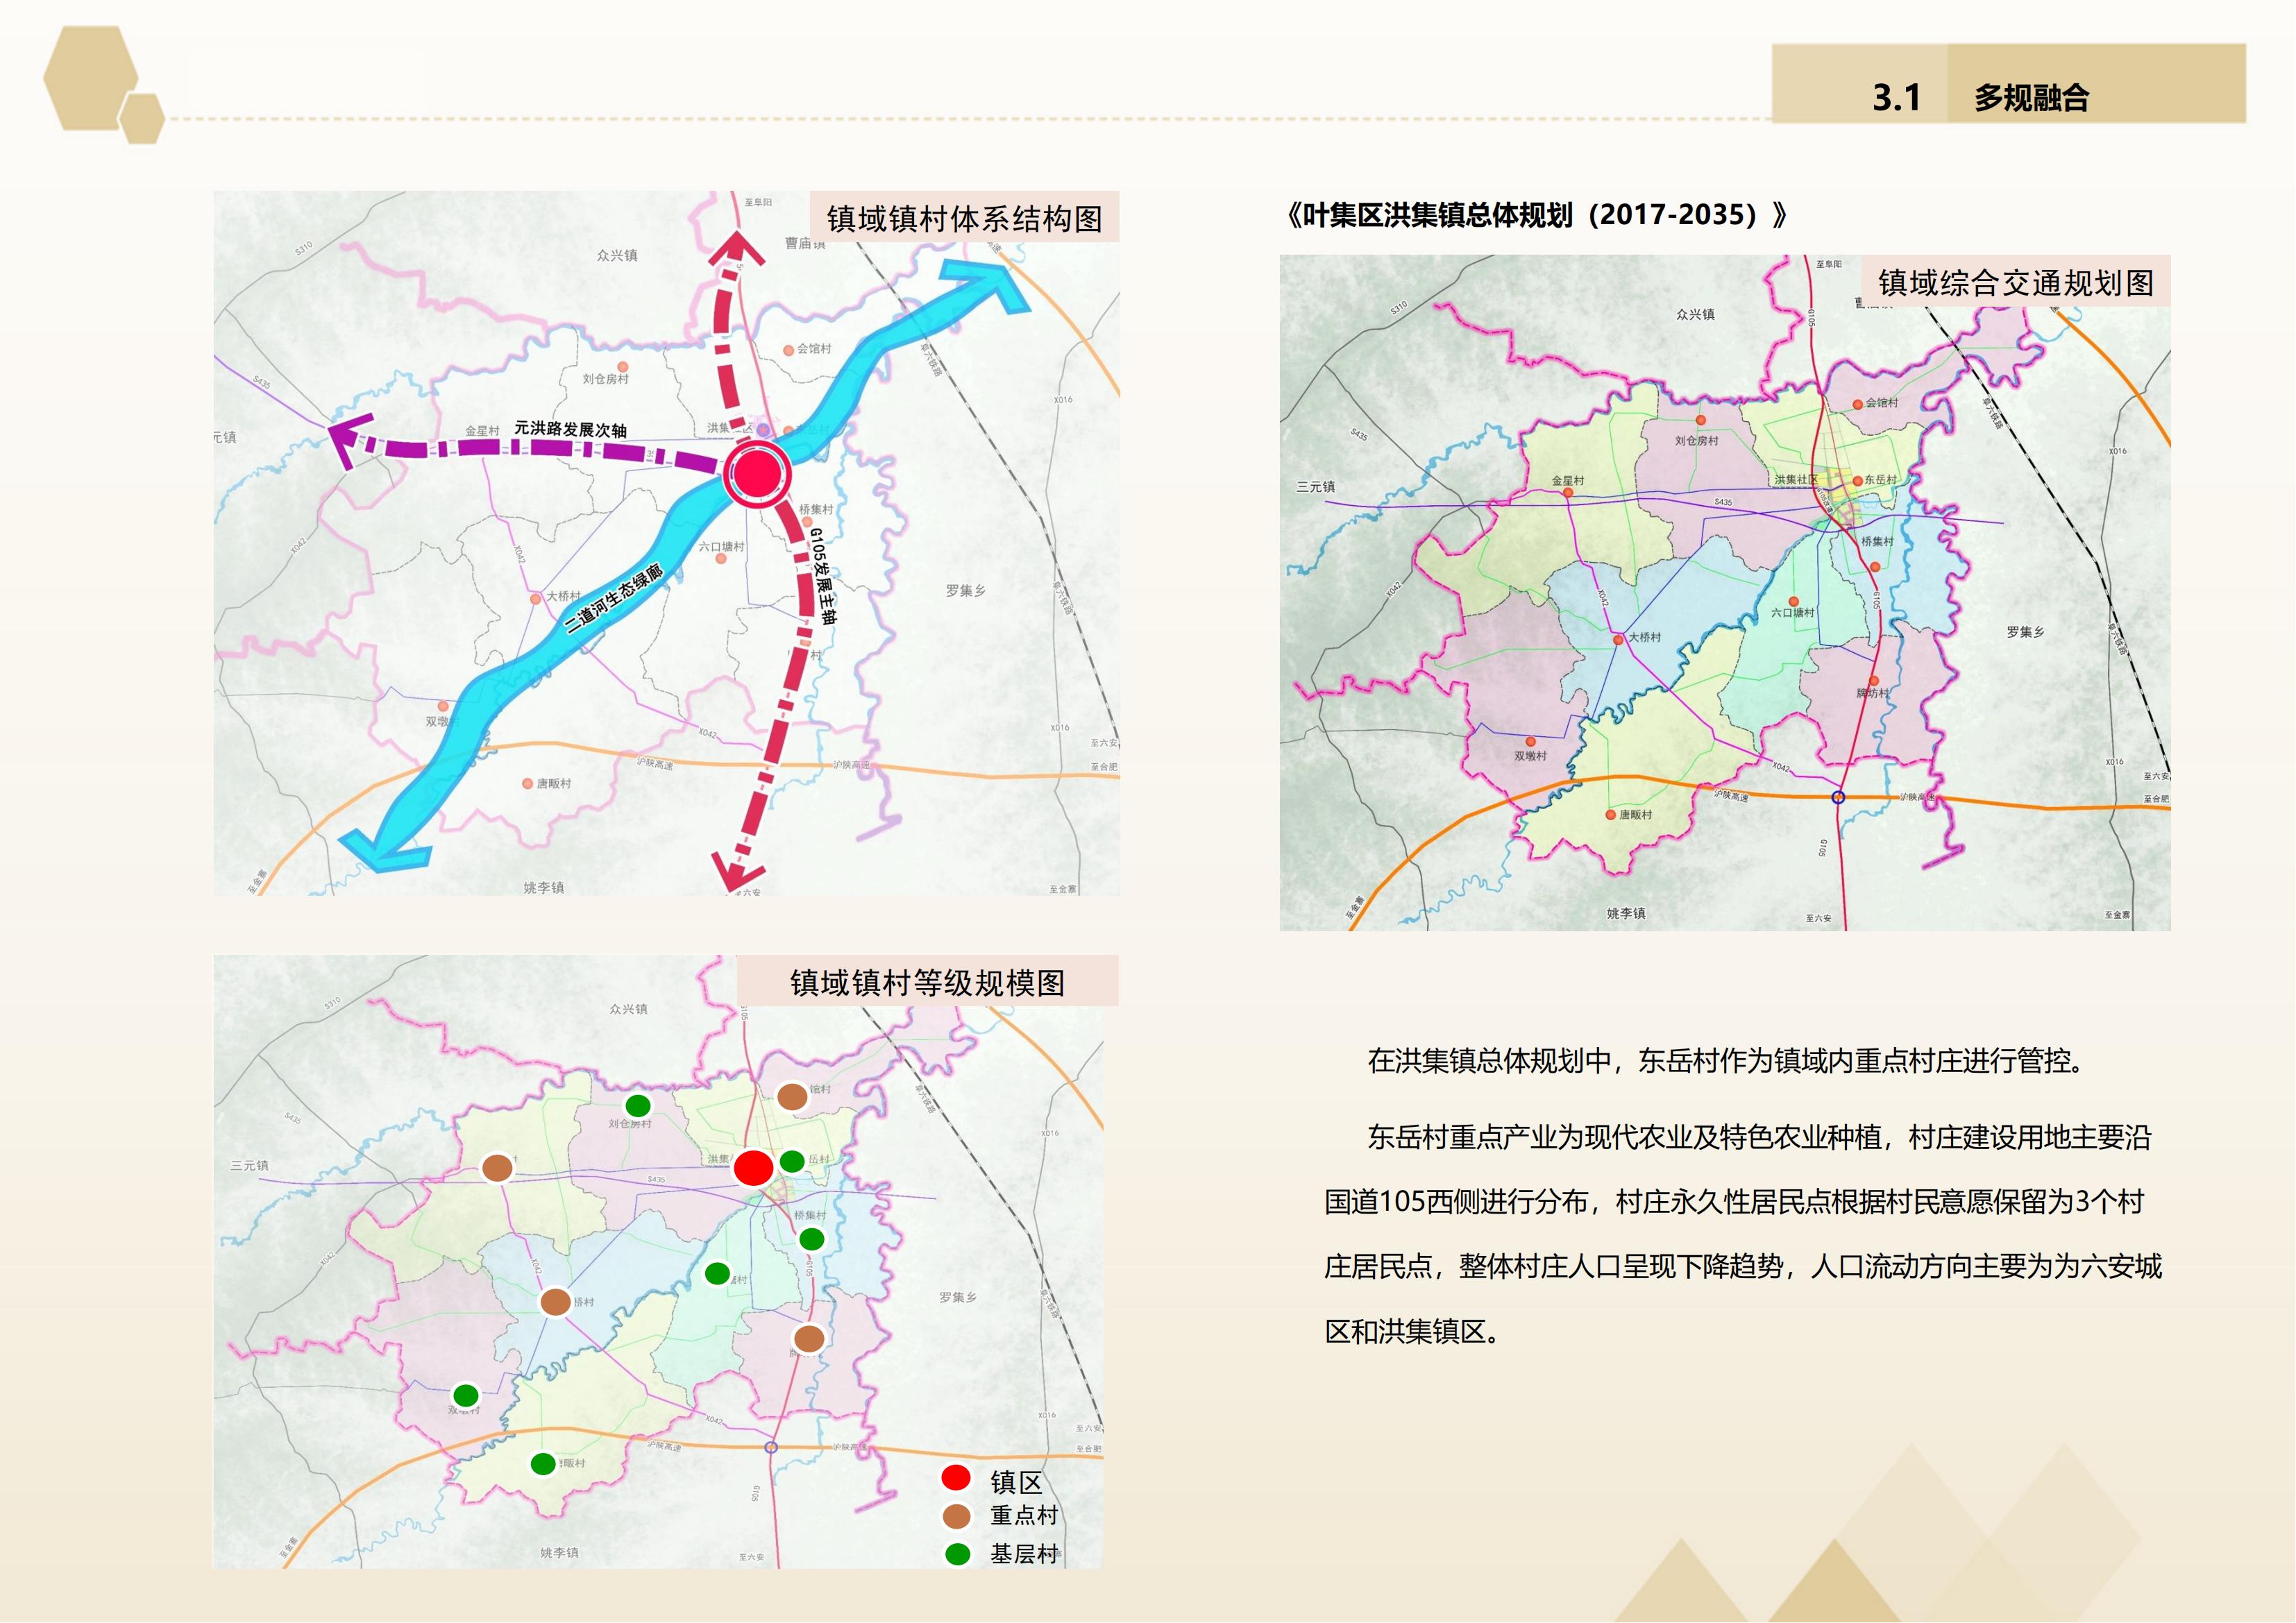This screenshot has width=2296, height=1623.
Task: Click the 三元镇 label in the 交通规划图 map
Action: click(1316, 487)
